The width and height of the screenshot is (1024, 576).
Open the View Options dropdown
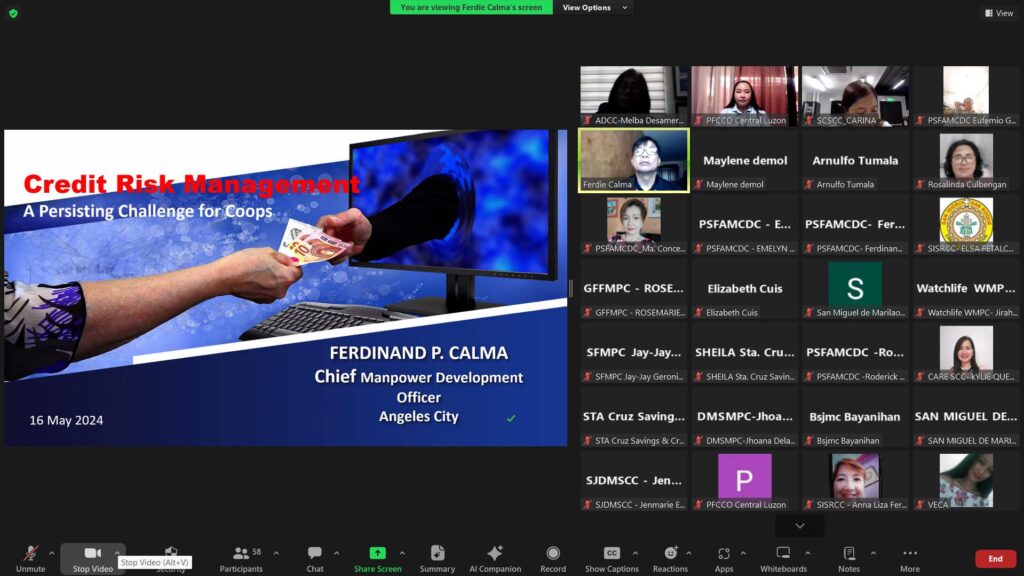tap(594, 7)
